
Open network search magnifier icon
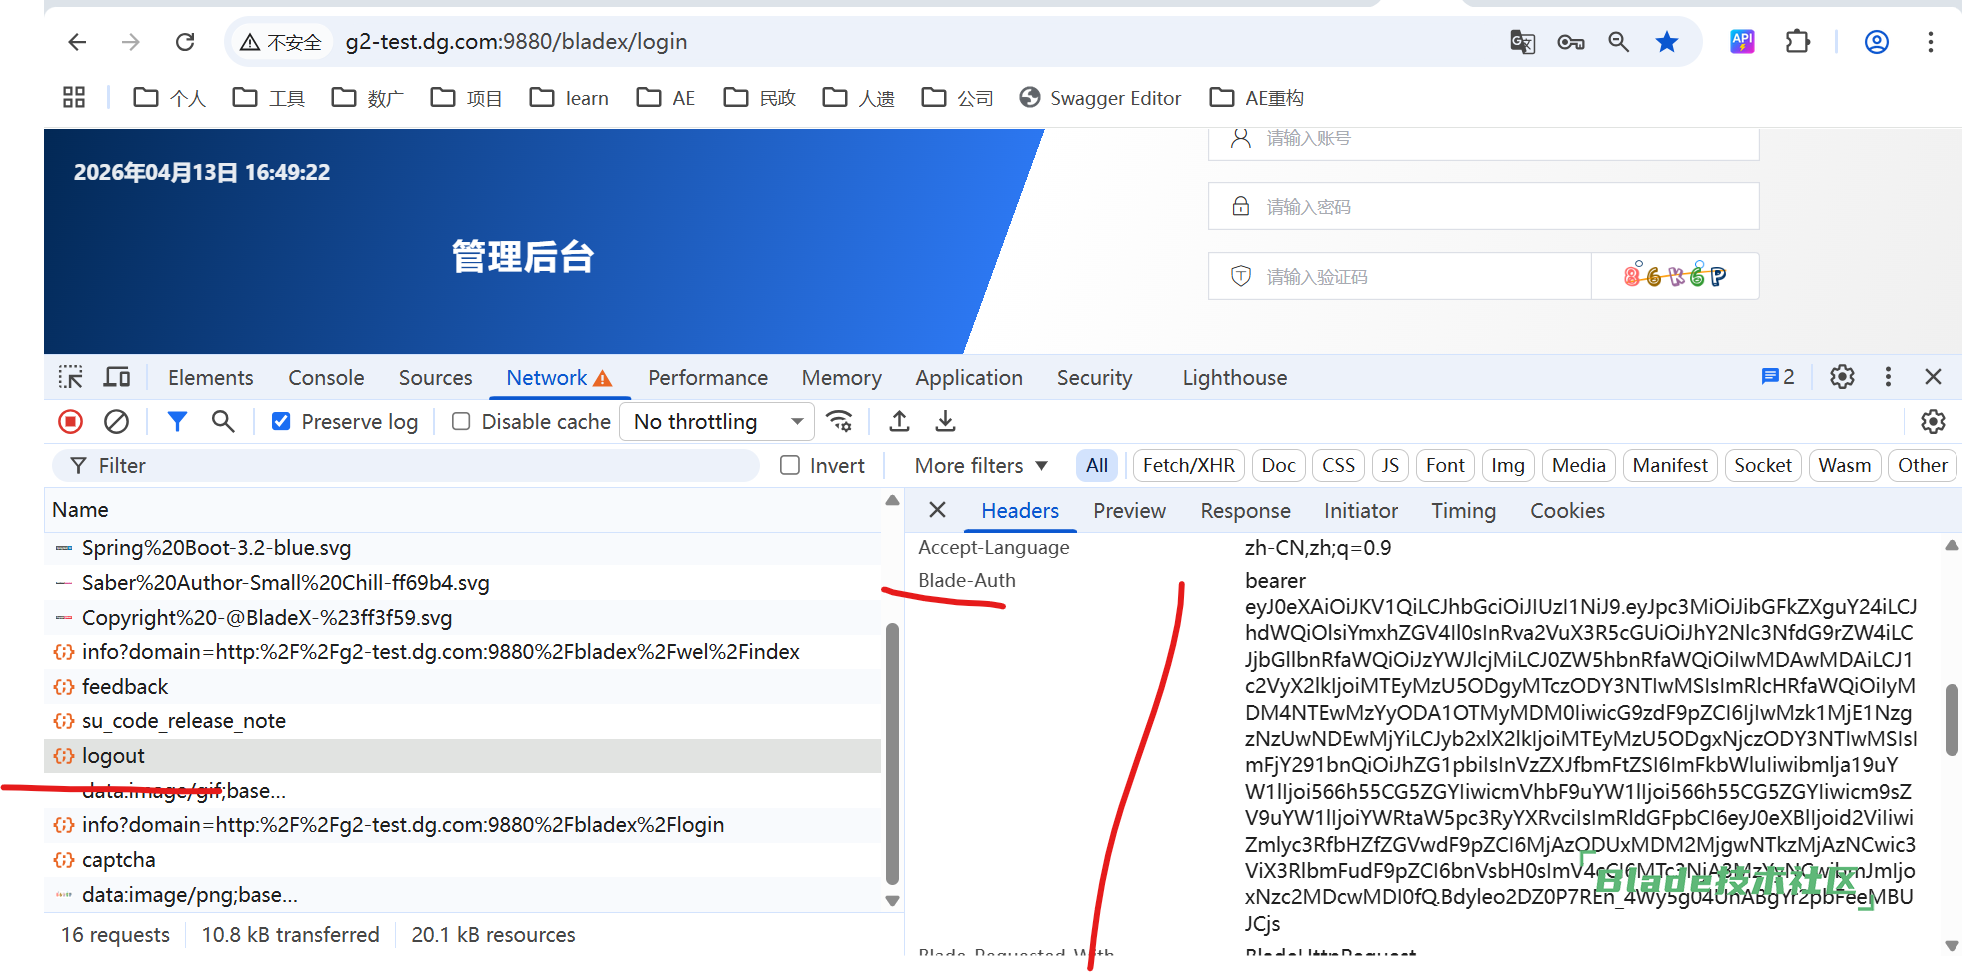tap(223, 422)
